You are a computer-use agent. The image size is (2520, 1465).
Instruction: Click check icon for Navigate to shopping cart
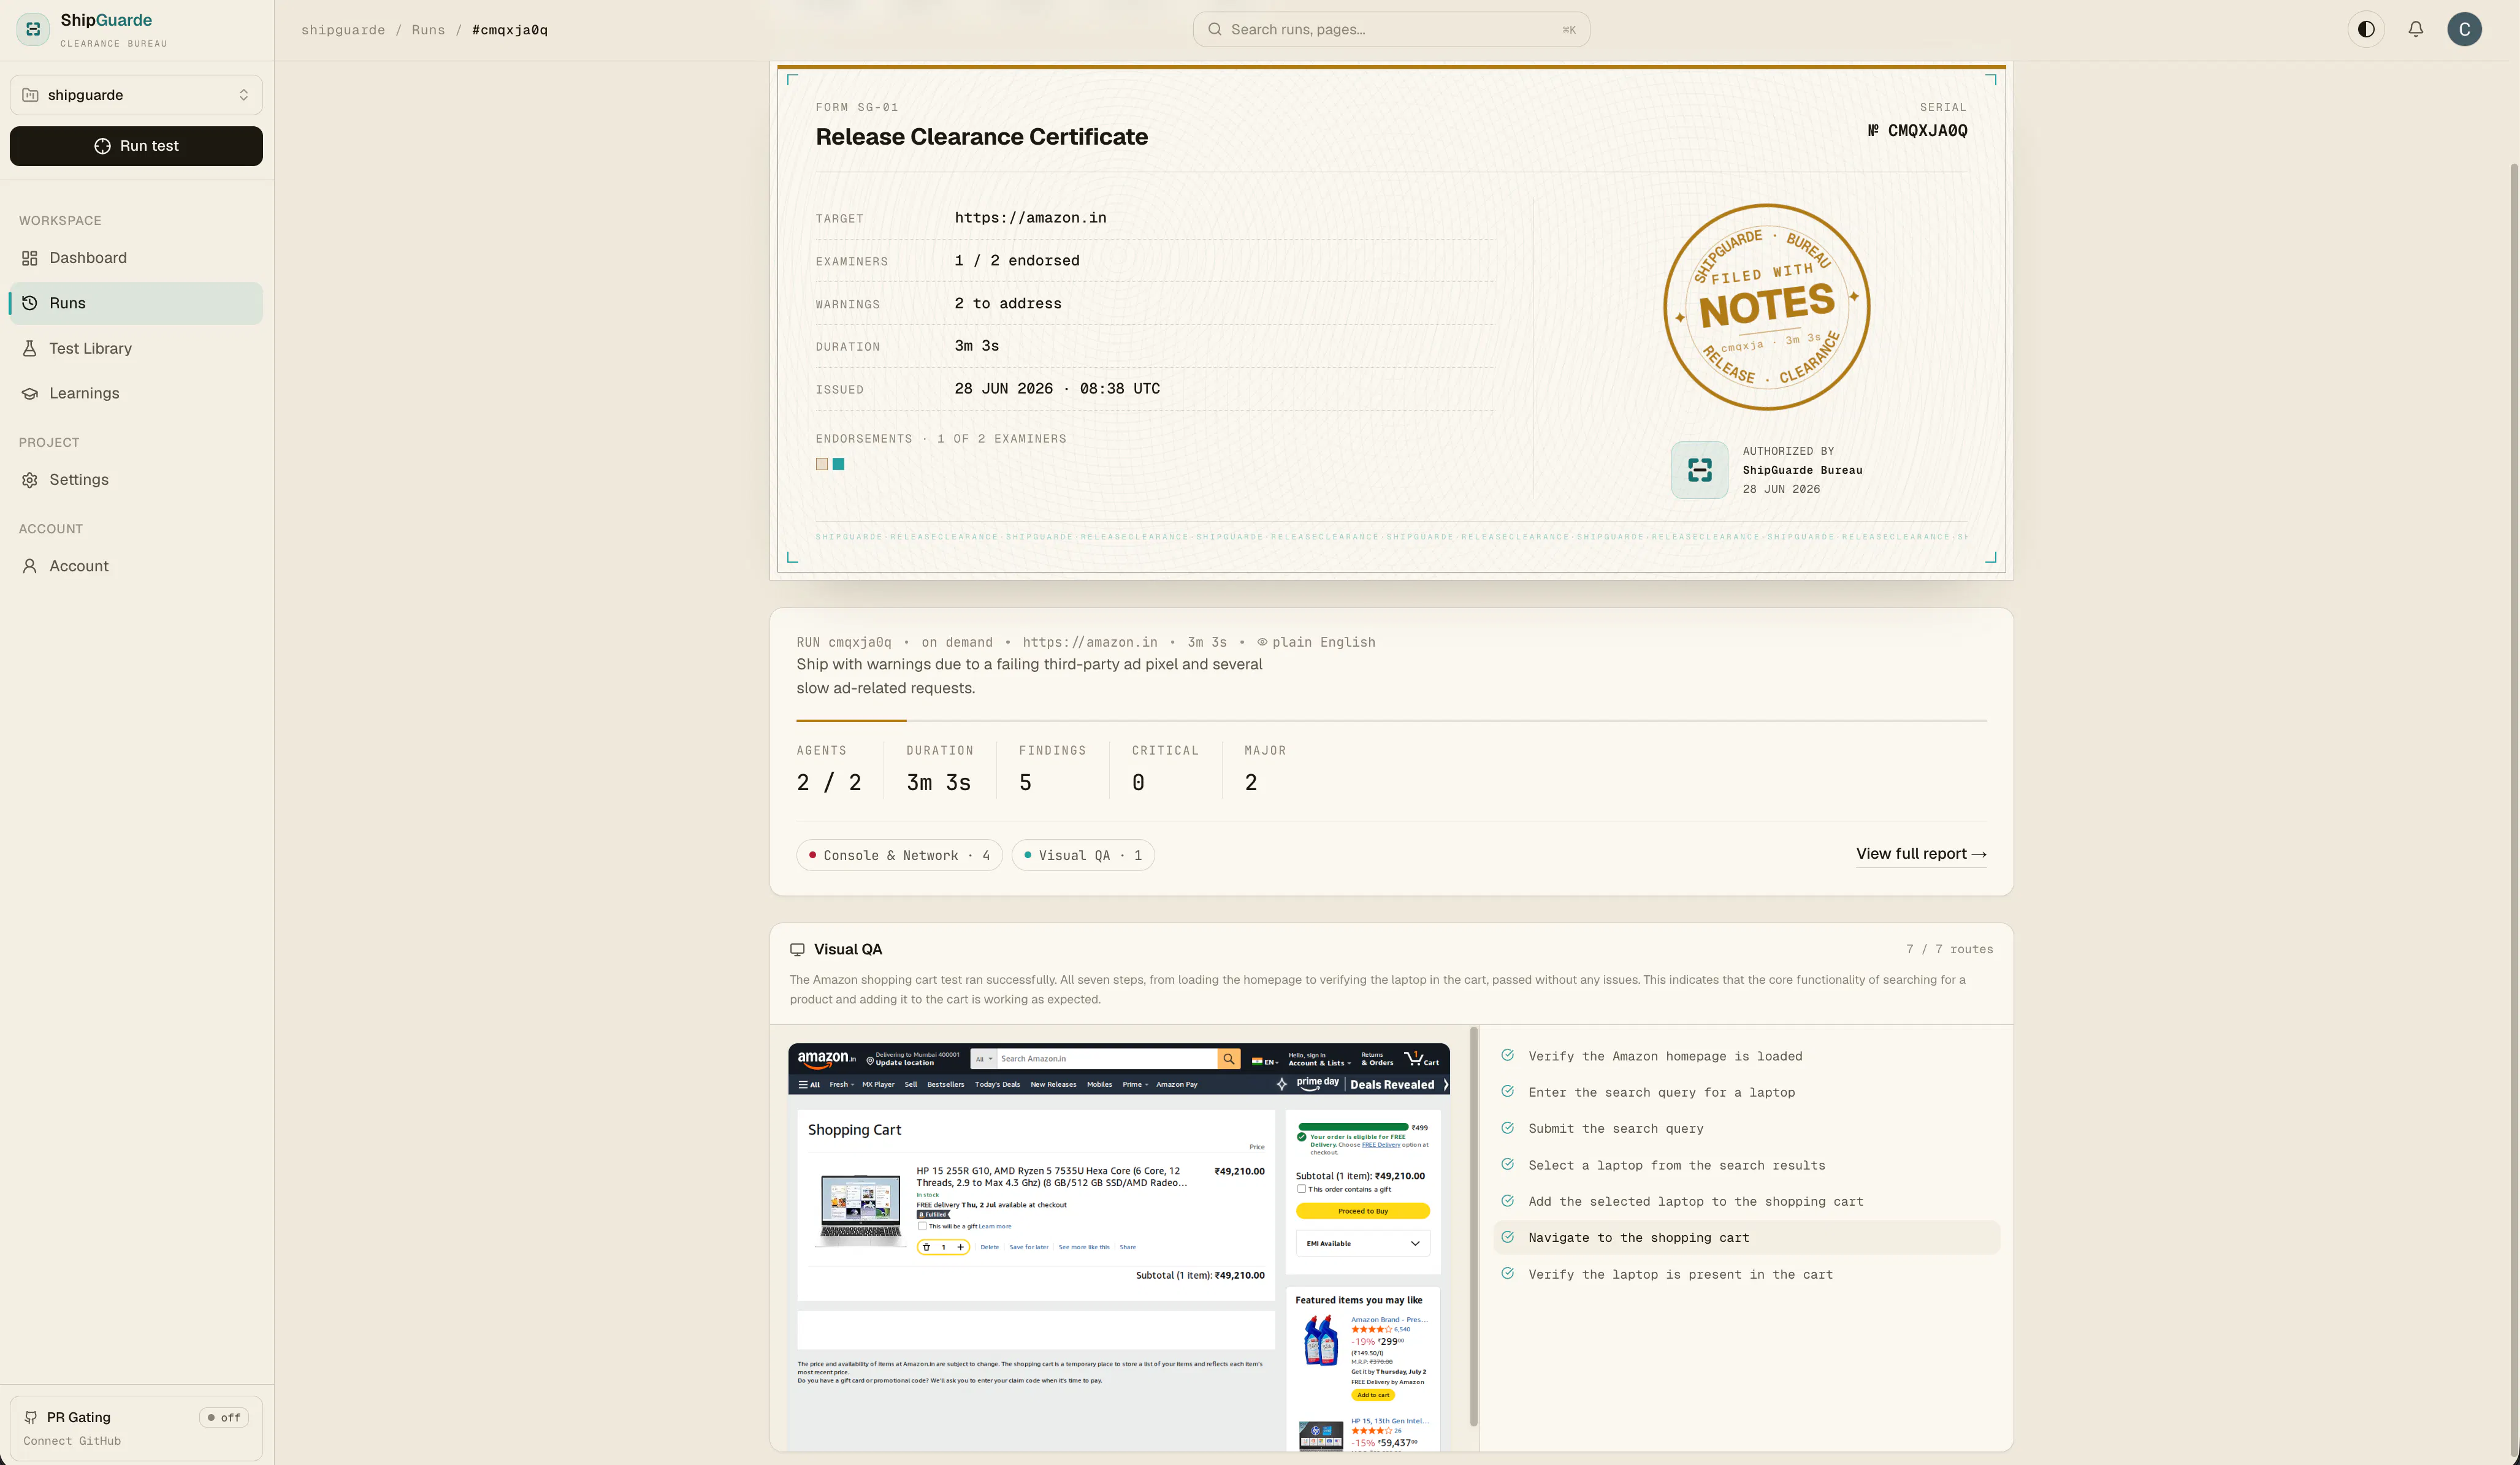pos(1507,1237)
